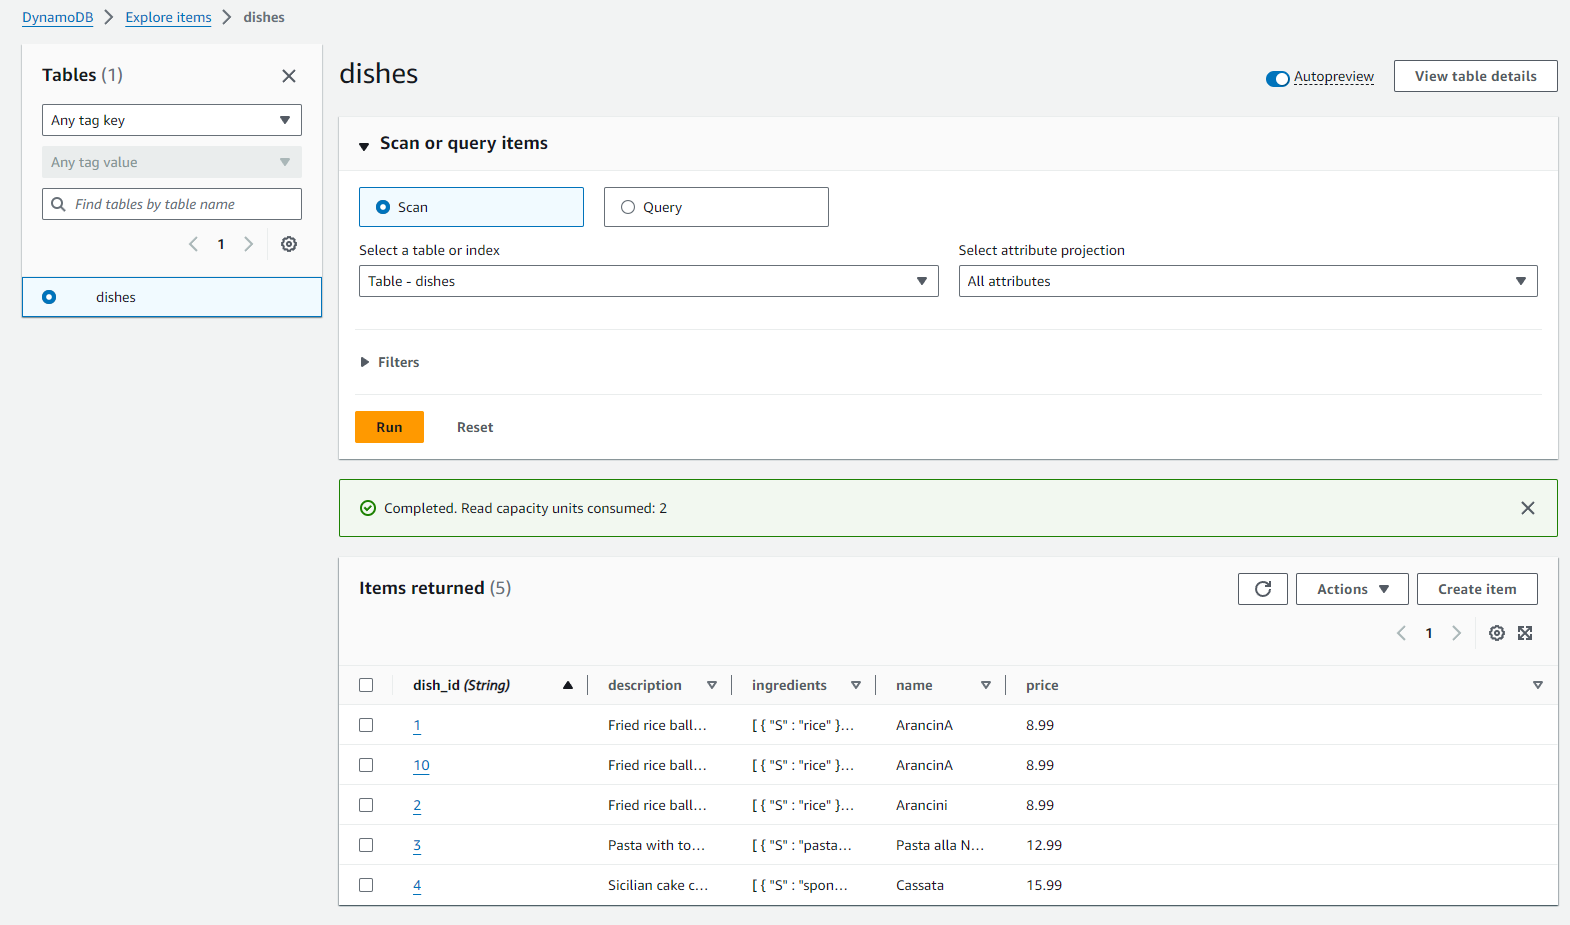1570x925 pixels.
Task: Click the Create item button
Action: coord(1477,589)
